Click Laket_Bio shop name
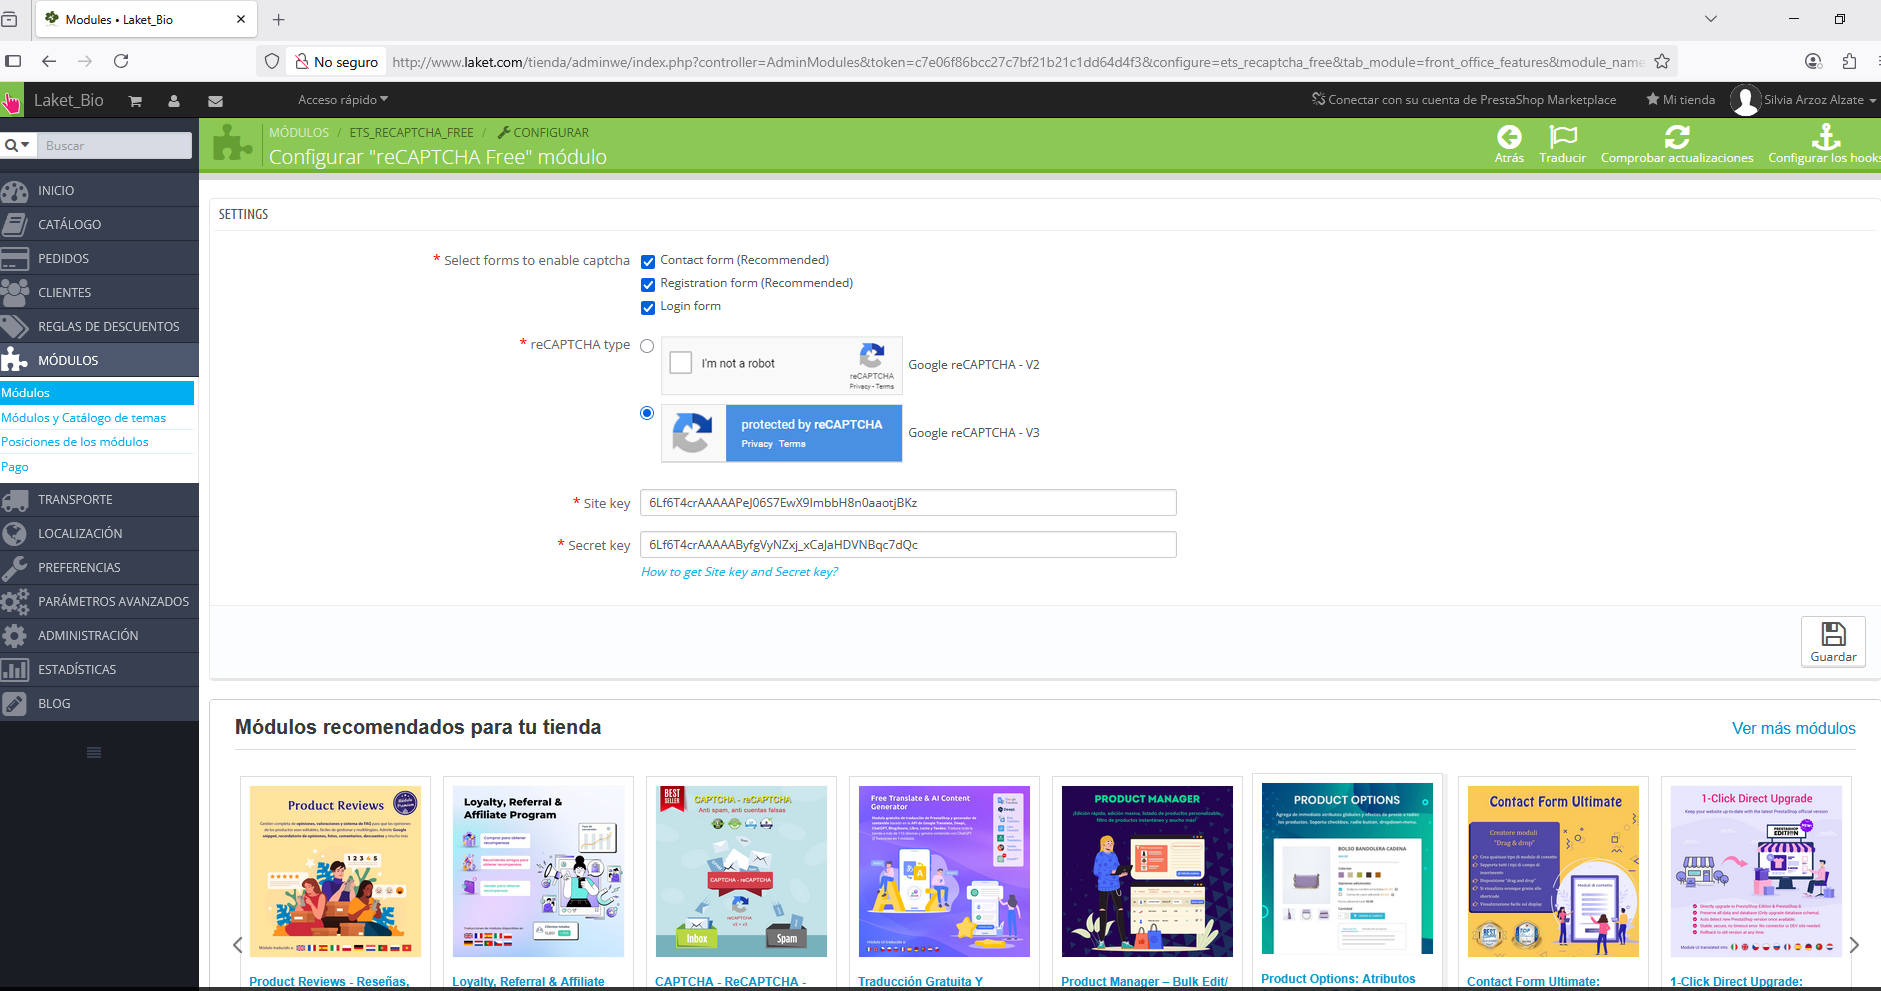This screenshot has height=991, width=1881. tap(69, 100)
